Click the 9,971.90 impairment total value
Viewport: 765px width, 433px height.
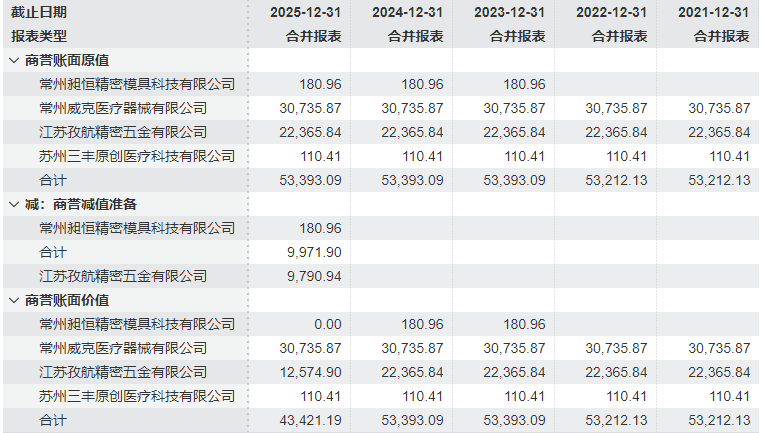[314, 253]
